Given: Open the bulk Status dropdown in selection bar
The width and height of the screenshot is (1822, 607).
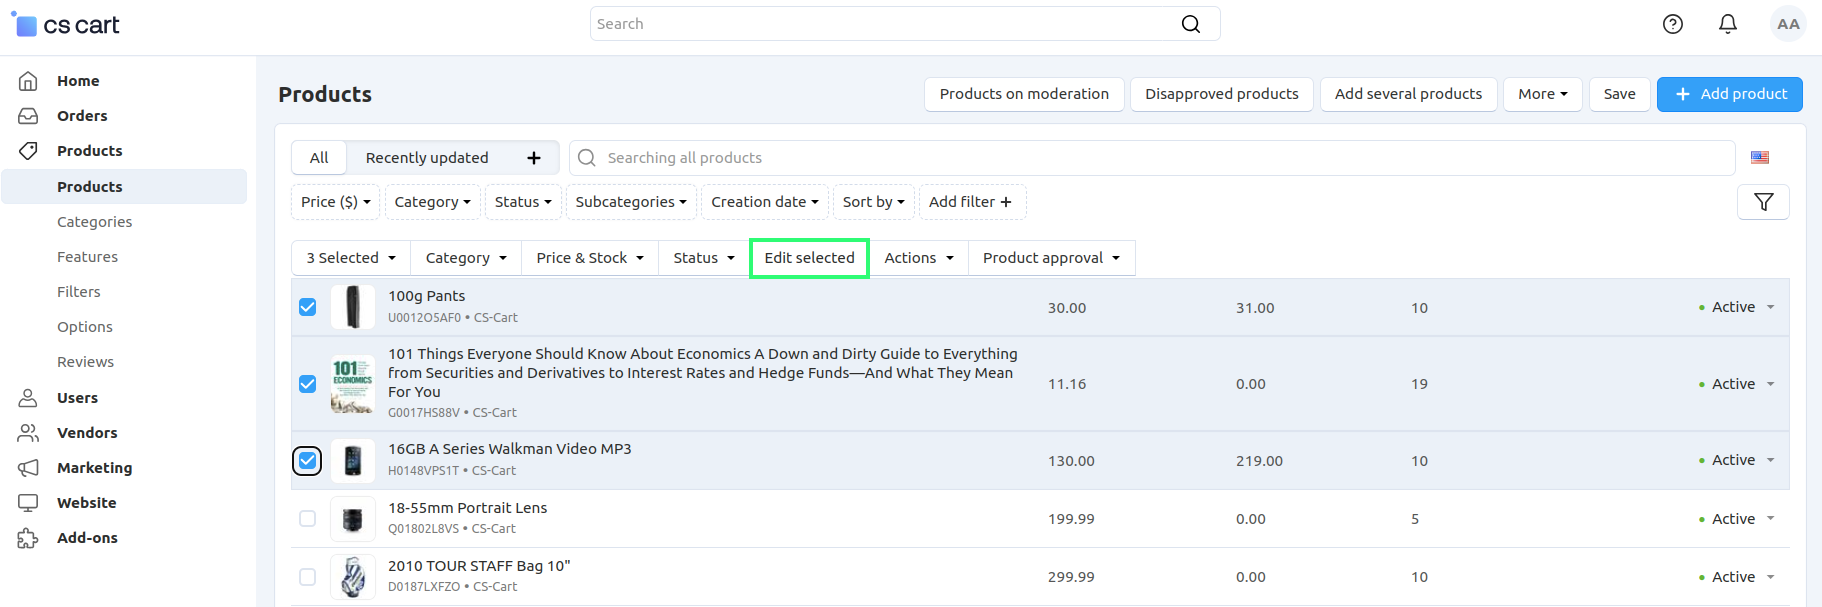Looking at the screenshot, I should click(x=704, y=258).
